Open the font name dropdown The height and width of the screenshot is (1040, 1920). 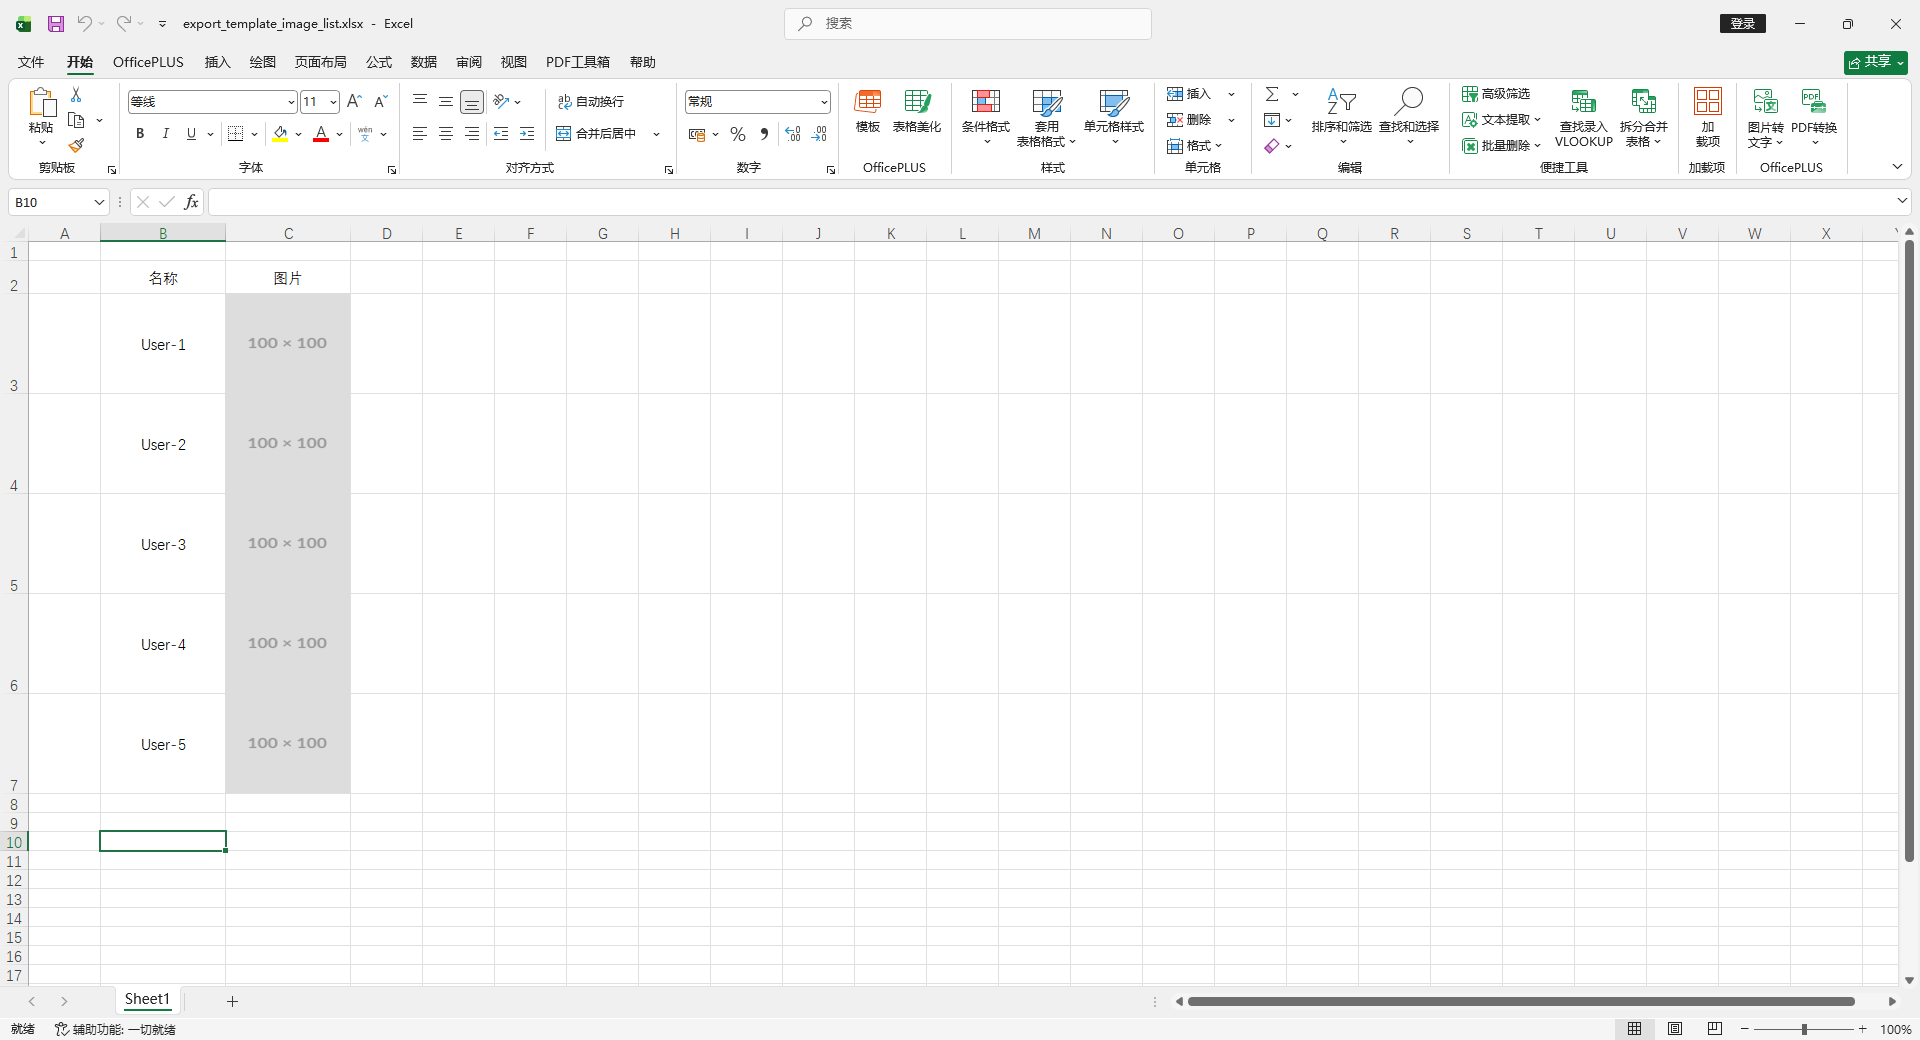[x=291, y=102]
